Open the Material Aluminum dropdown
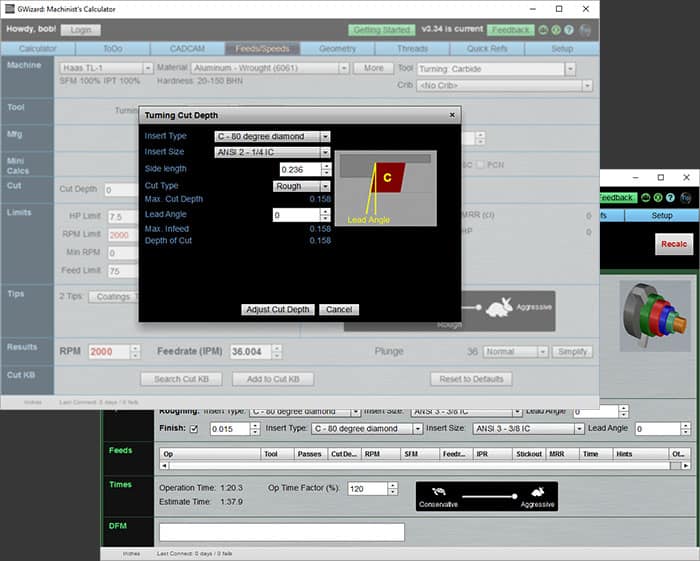 point(343,68)
